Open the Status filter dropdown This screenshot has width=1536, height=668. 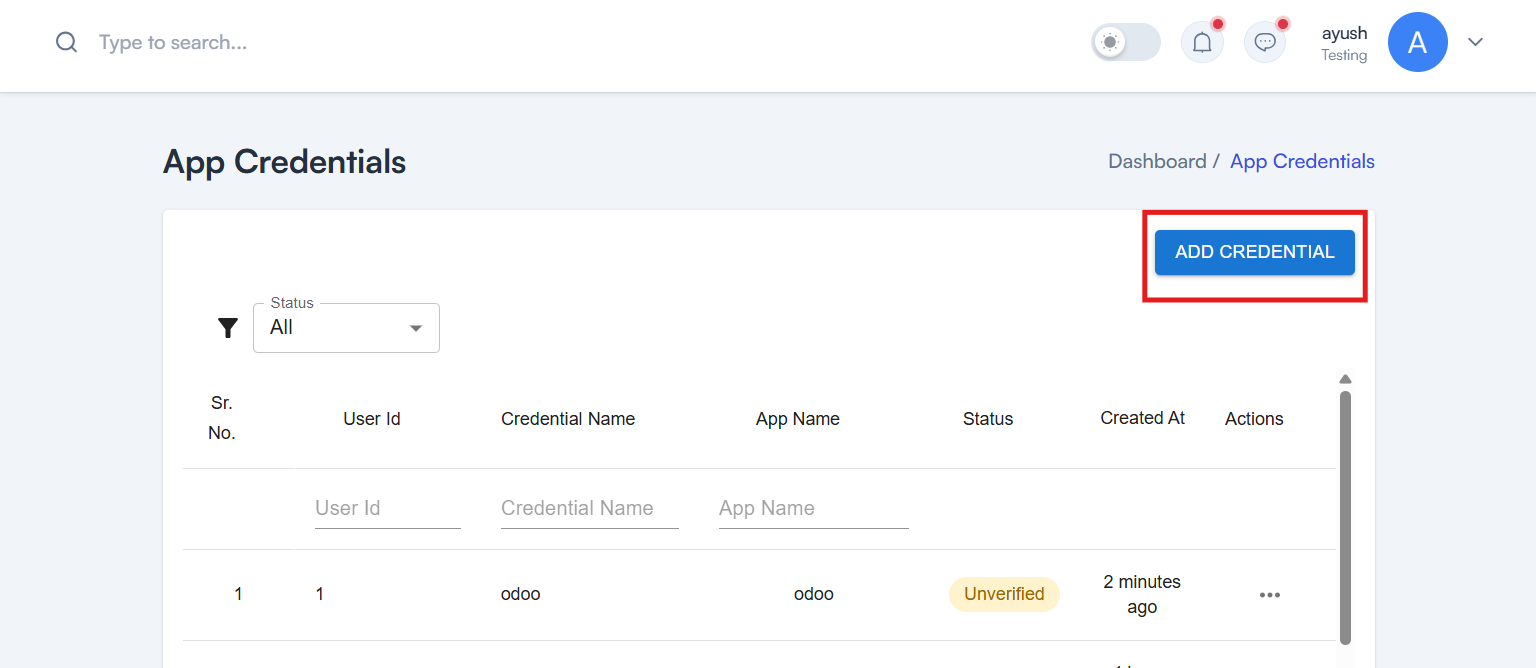(346, 328)
